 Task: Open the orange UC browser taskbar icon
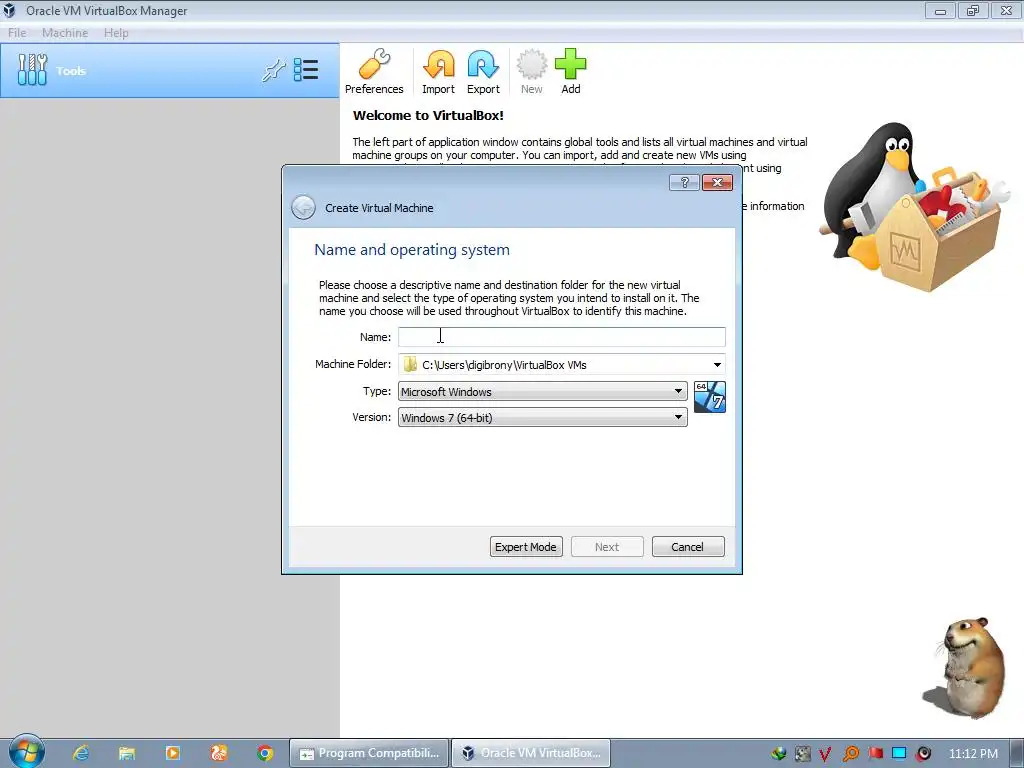[x=219, y=753]
